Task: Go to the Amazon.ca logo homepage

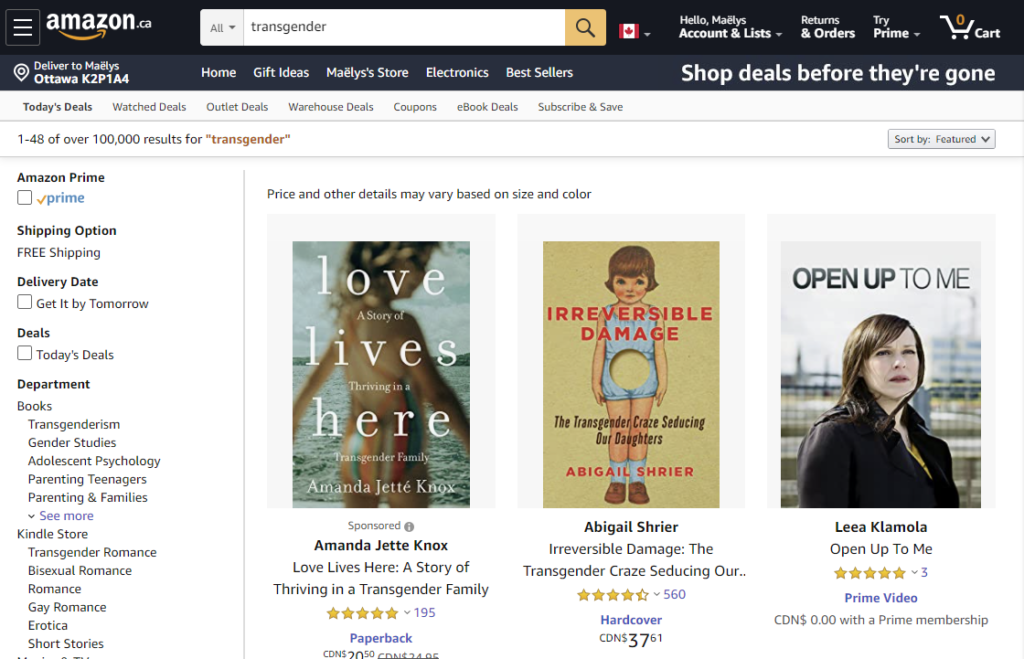Action: point(99,25)
